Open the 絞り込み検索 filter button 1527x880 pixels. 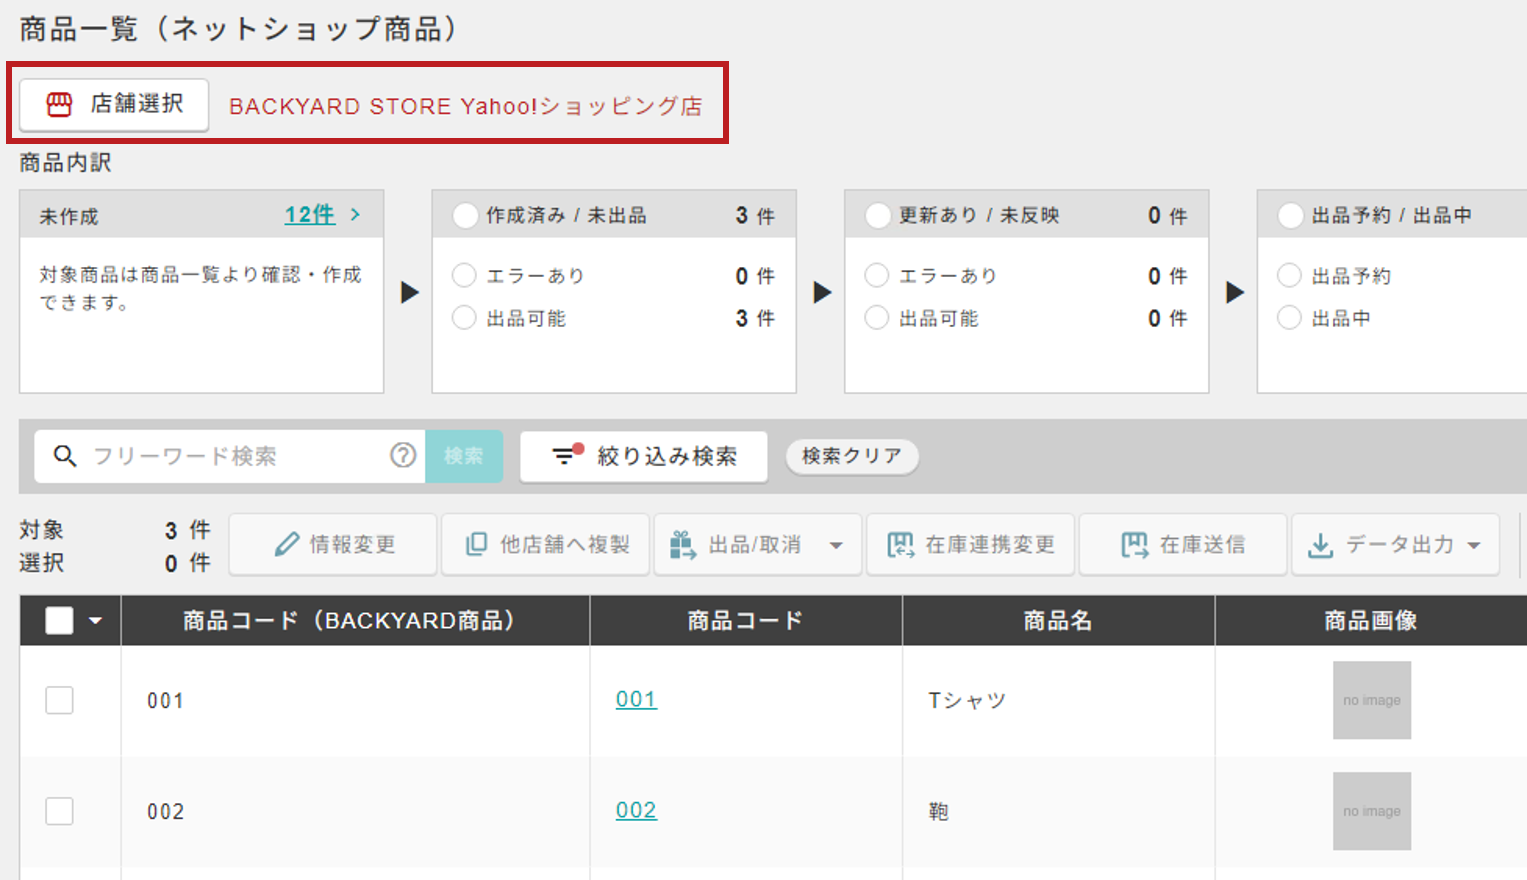tap(644, 457)
